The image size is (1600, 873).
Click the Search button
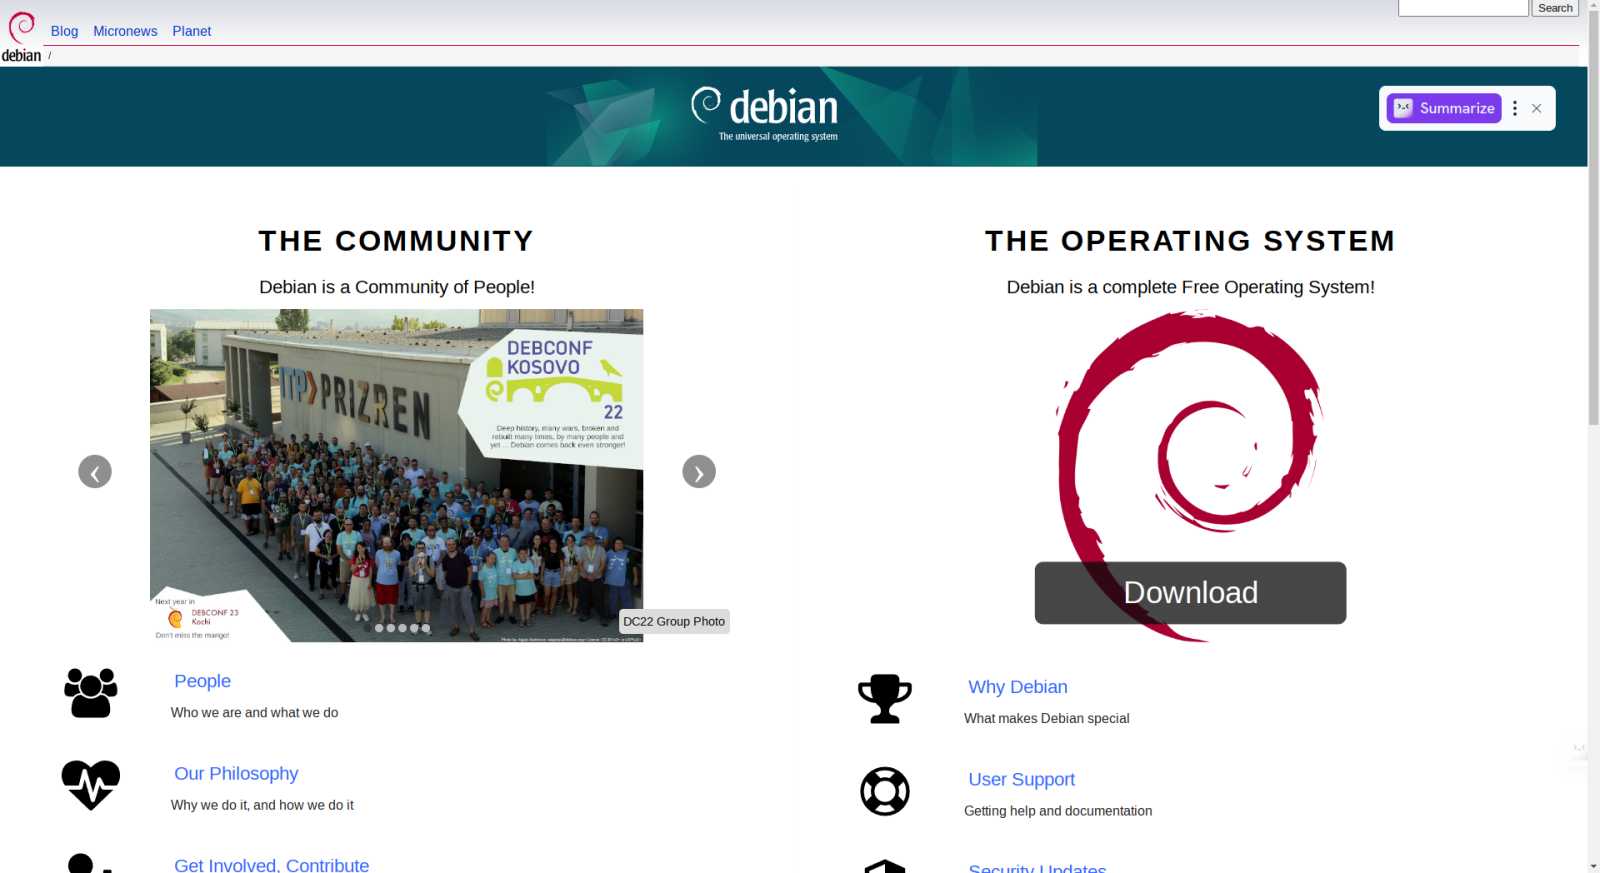[x=1555, y=8]
